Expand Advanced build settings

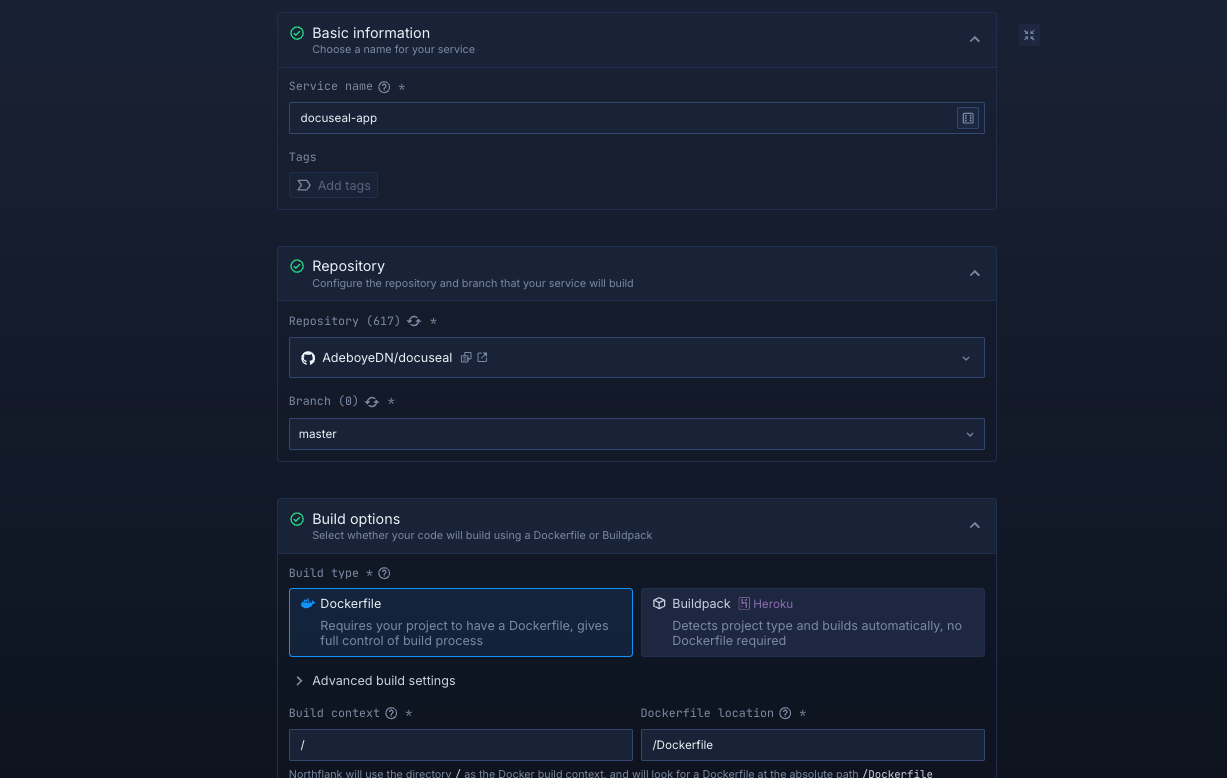click(383, 681)
